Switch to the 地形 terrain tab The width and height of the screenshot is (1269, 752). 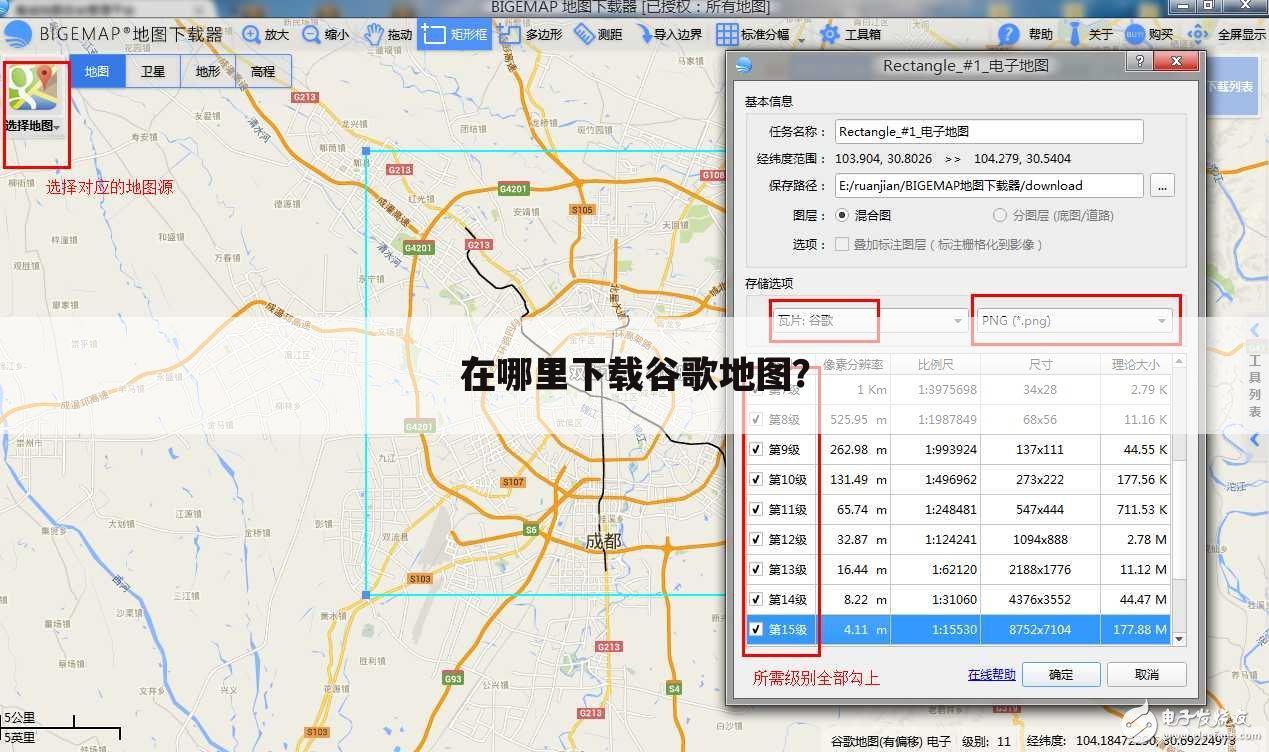point(208,72)
